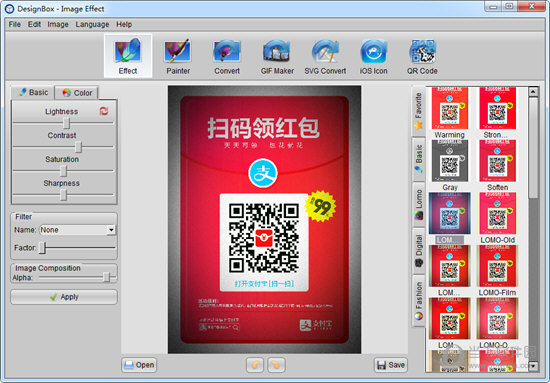Open the Help menu
Viewport: 550px width, 383px height.
pyautogui.click(x=124, y=25)
